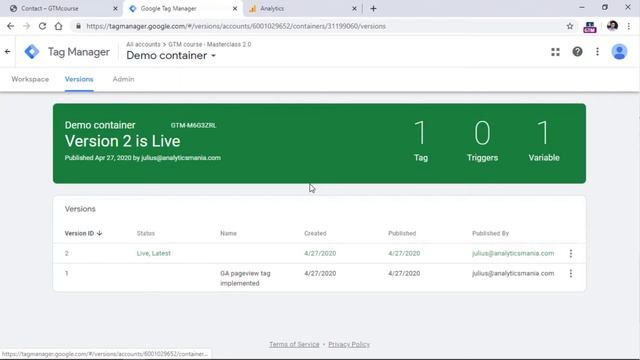Click the Created column header
Image resolution: width=640 pixels, height=360 pixels.
(315, 233)
